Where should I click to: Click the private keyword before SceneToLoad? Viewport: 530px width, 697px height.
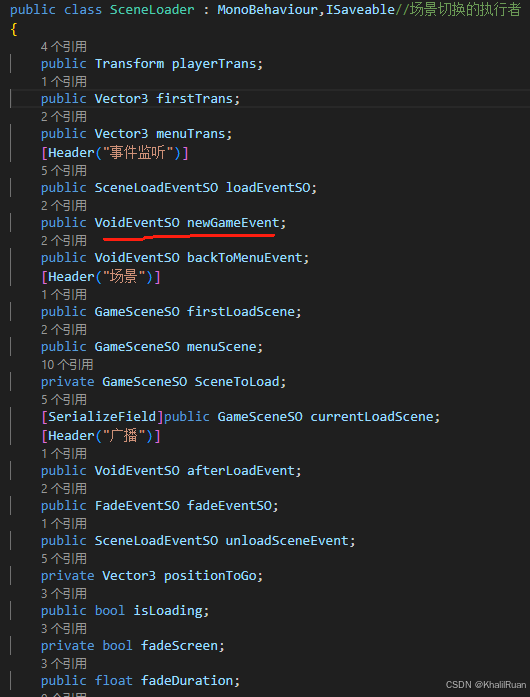point(68,382)
